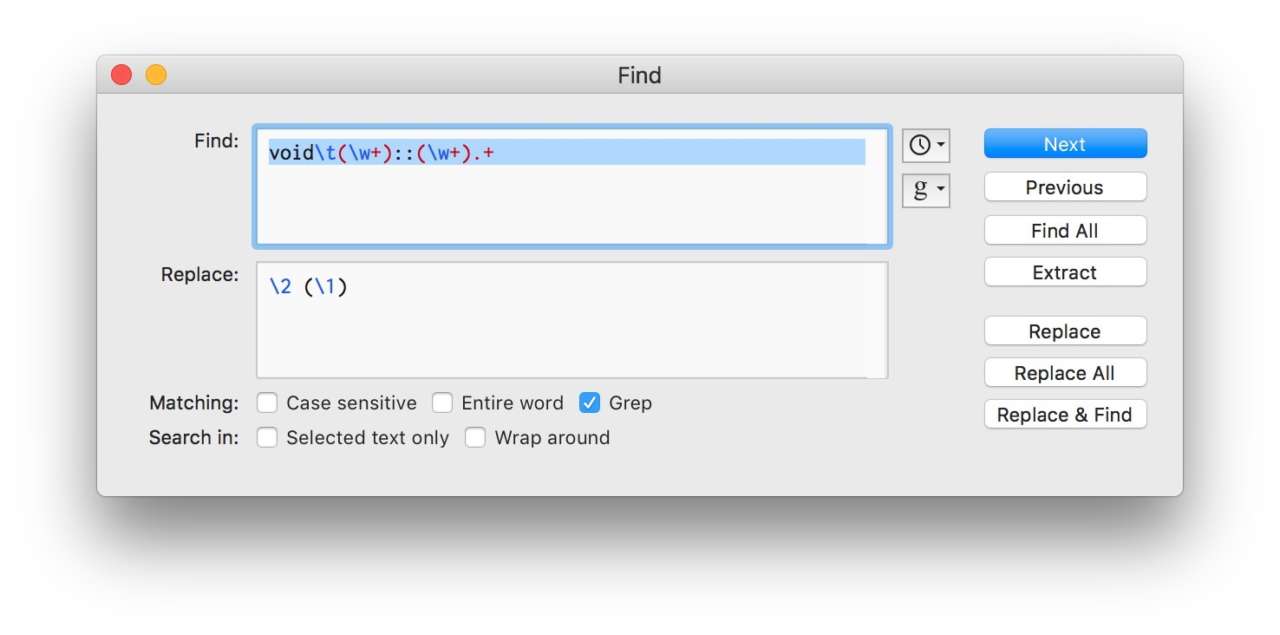Uncheck the Grep checkbox
1280x635 pixels.
click(590, 403)
